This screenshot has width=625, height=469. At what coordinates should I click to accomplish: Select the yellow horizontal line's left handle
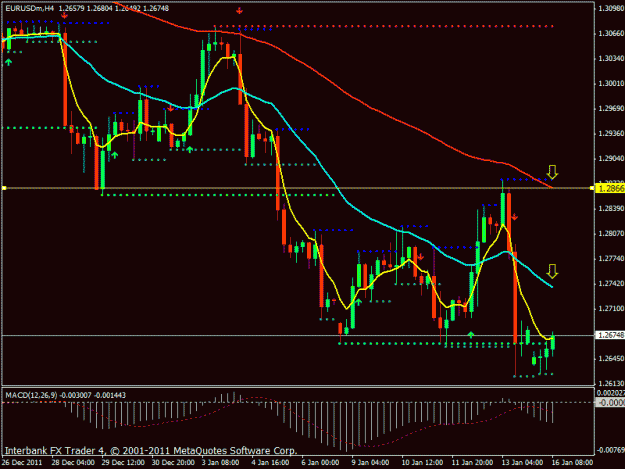4,188
